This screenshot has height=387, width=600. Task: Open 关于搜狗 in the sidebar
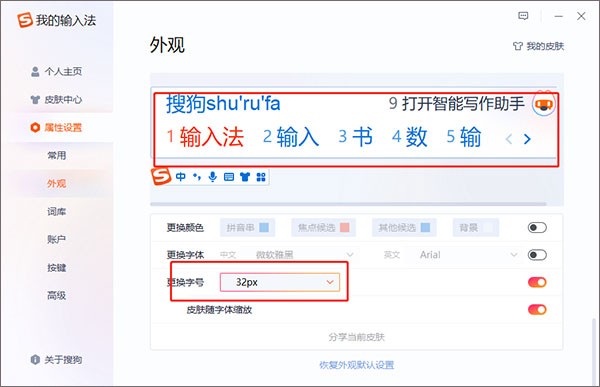(56, 360)
